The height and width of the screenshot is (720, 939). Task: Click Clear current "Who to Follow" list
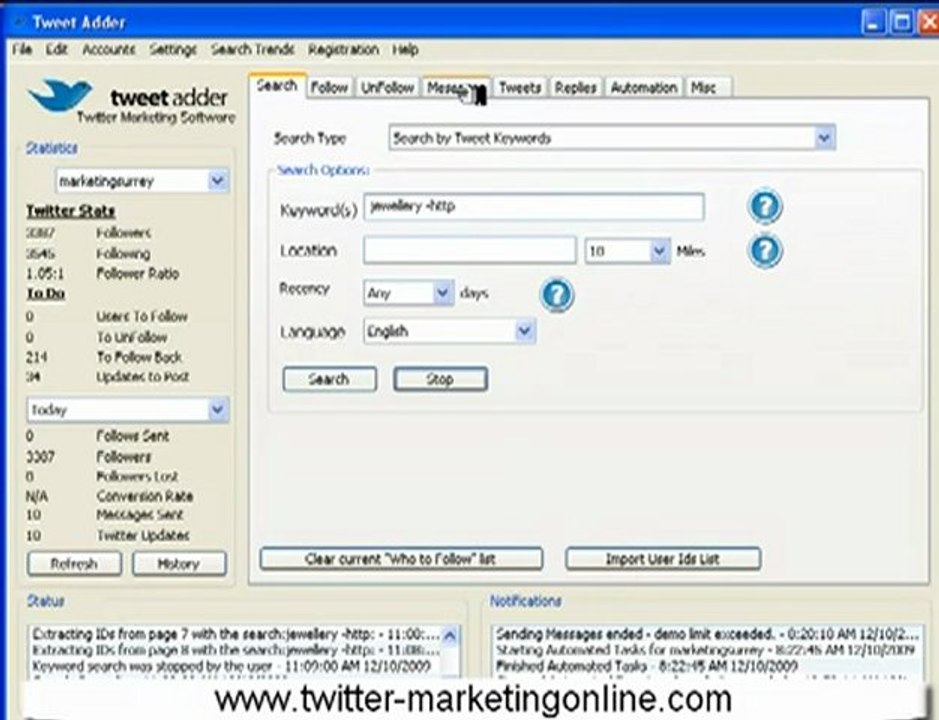401,559
